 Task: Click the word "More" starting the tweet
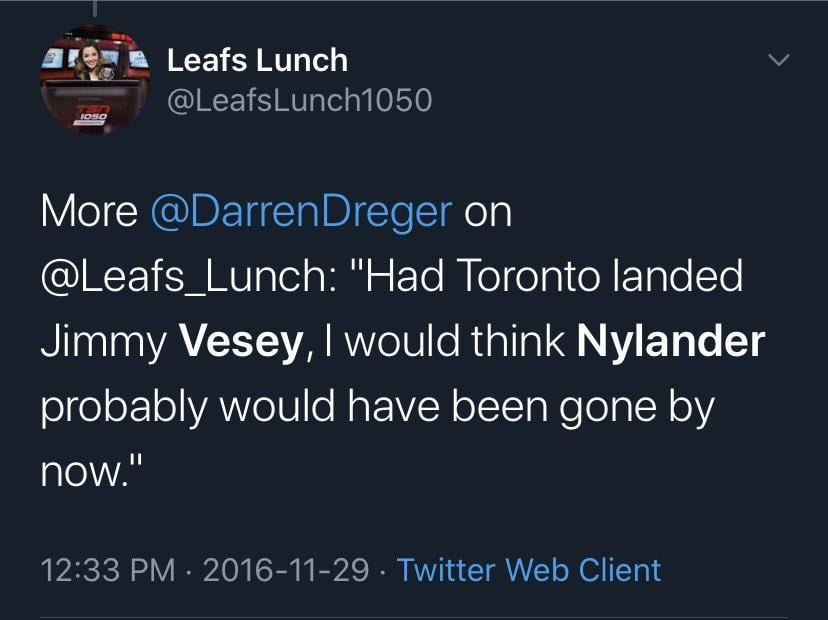(x=89, y=212)
